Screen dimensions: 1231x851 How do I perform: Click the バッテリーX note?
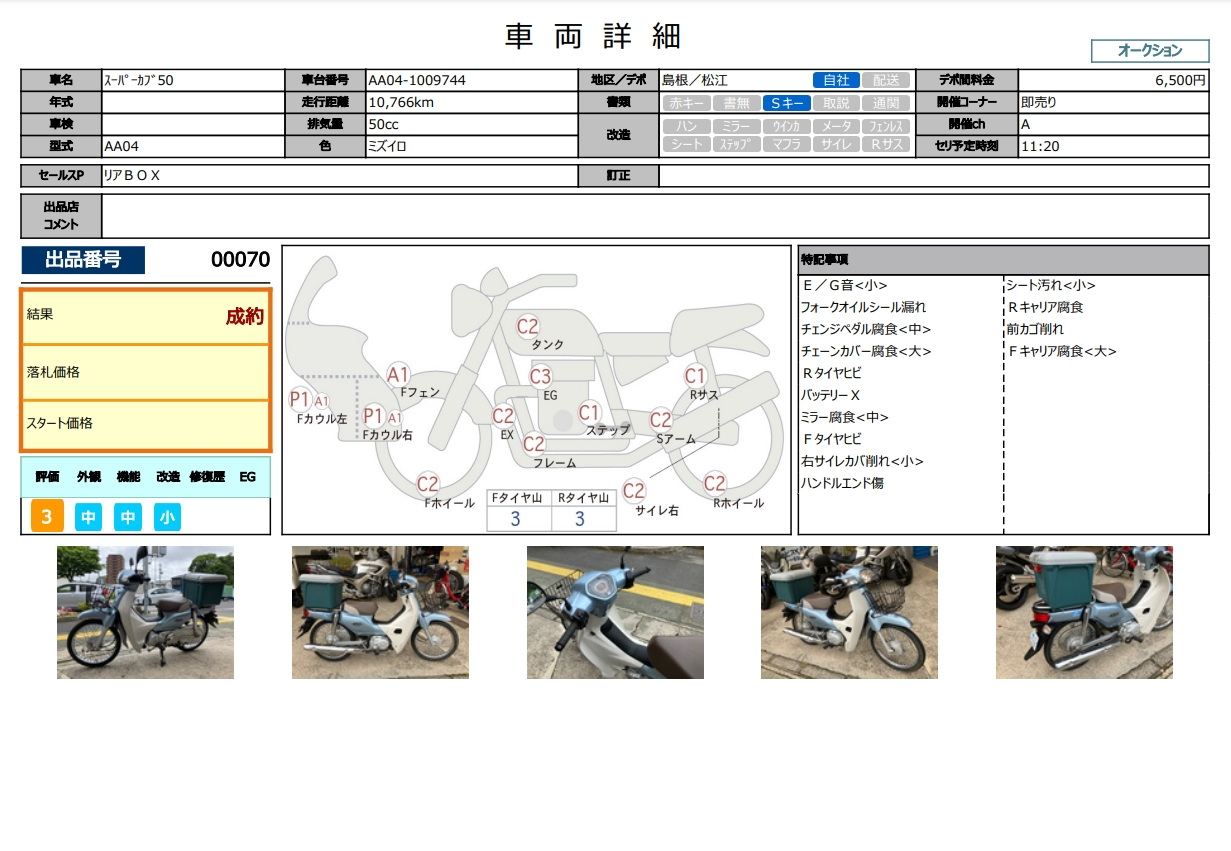[831, 395]
